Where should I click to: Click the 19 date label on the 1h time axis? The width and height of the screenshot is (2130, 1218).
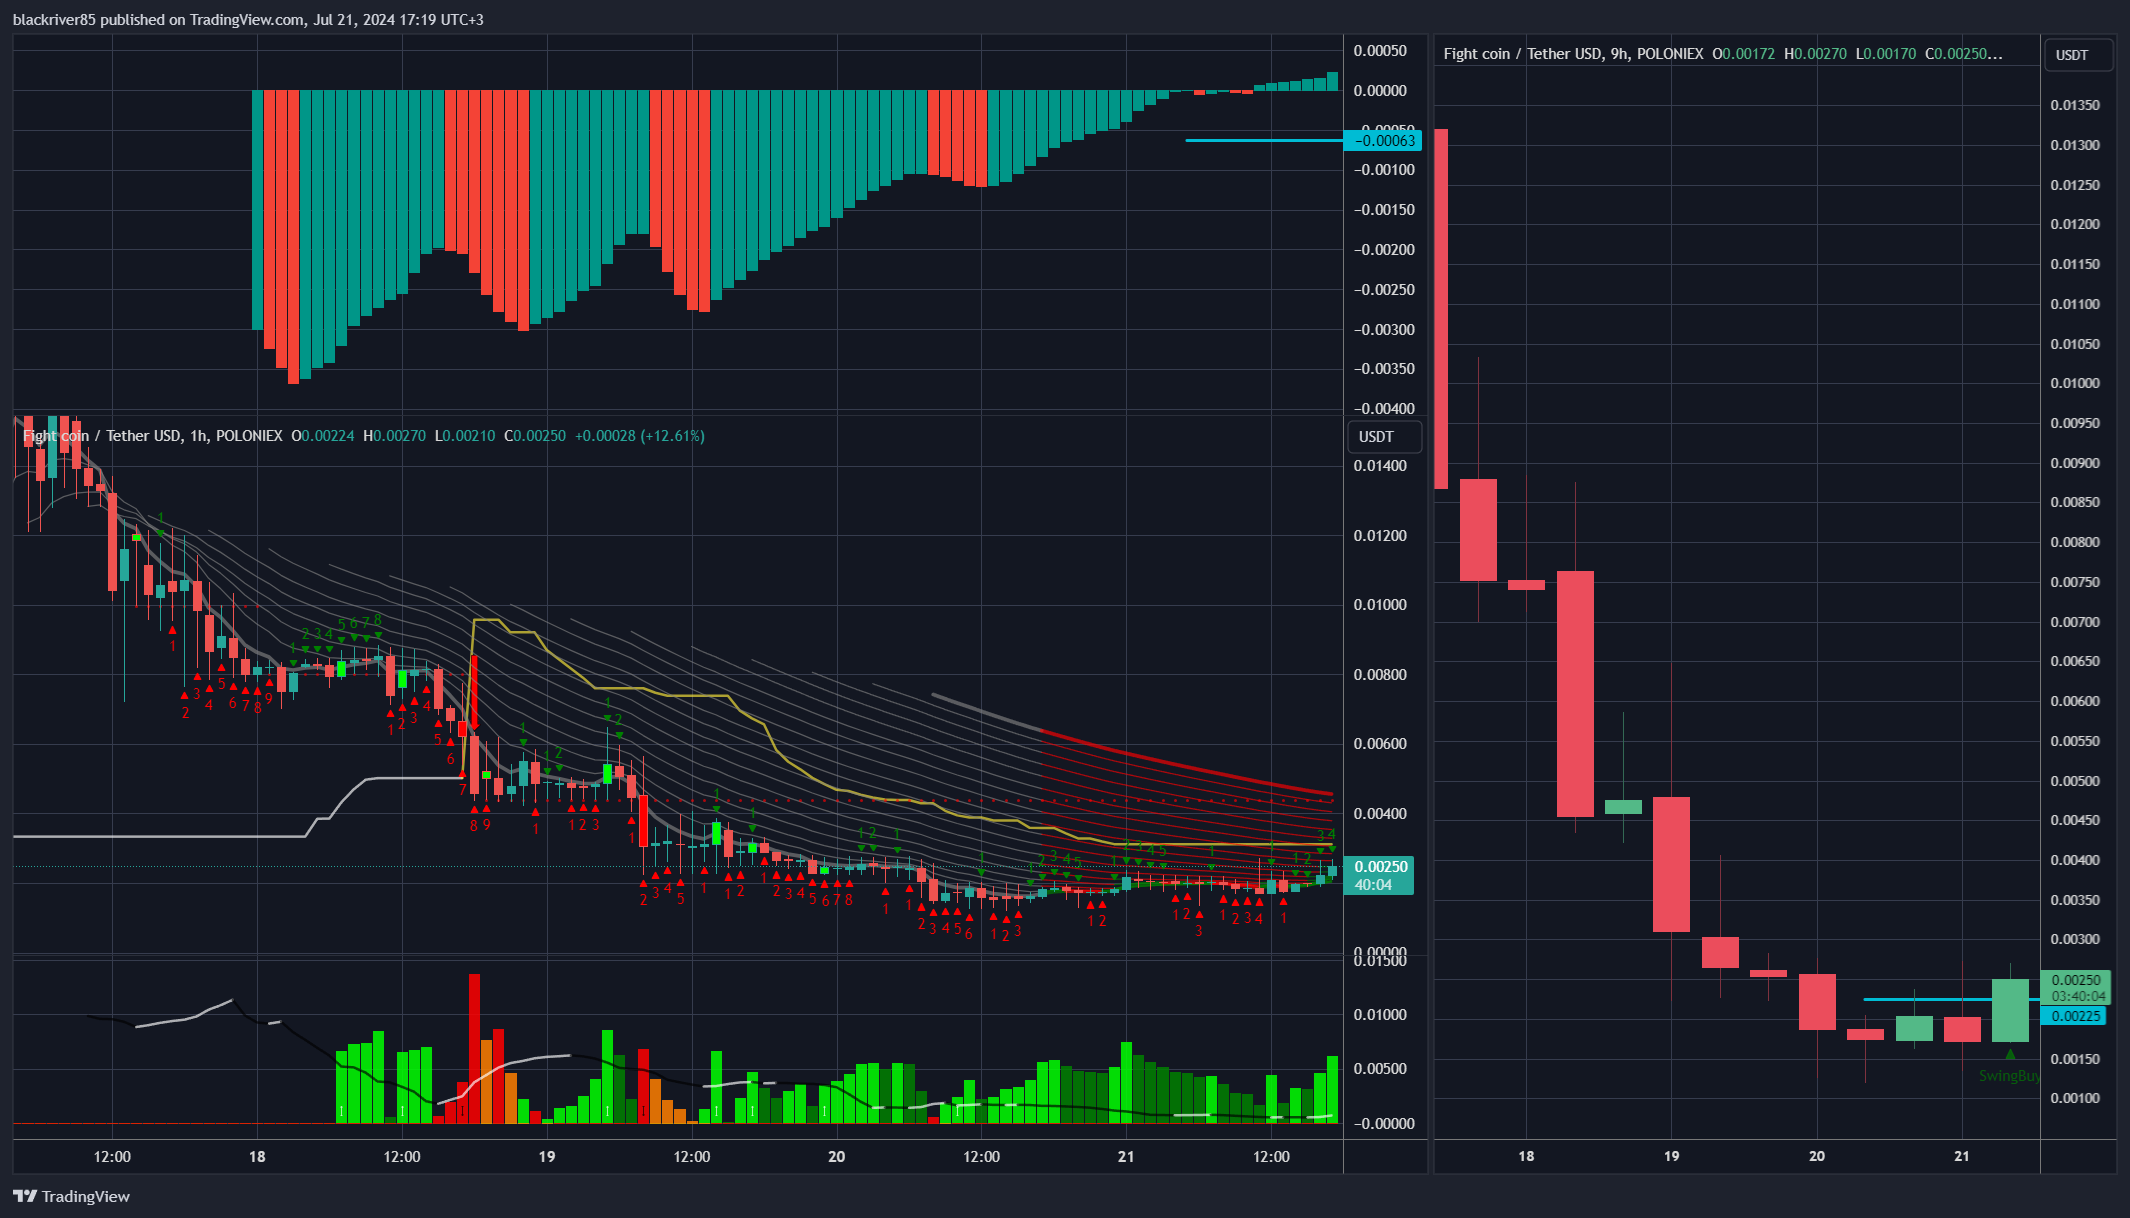click(546, 1157)
